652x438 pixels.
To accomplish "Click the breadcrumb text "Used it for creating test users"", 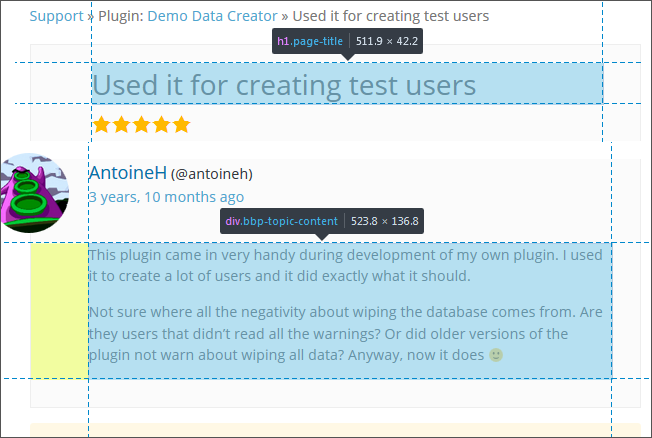I will click(x=391, y=16).
